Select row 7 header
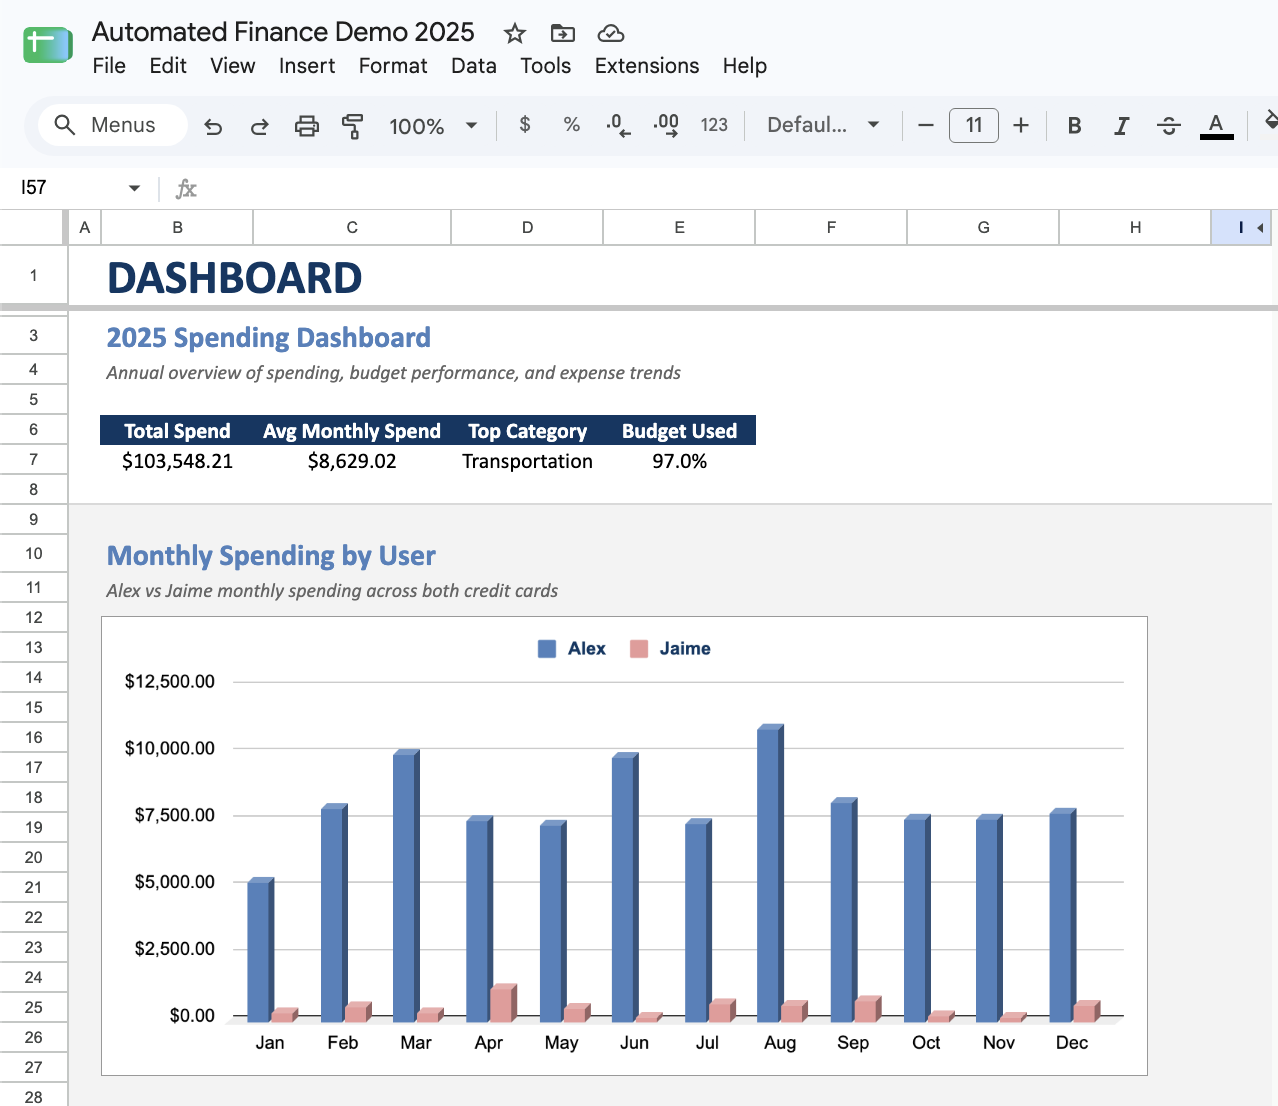Viewport: 1278px width, 1106px height. pos(34,460)
